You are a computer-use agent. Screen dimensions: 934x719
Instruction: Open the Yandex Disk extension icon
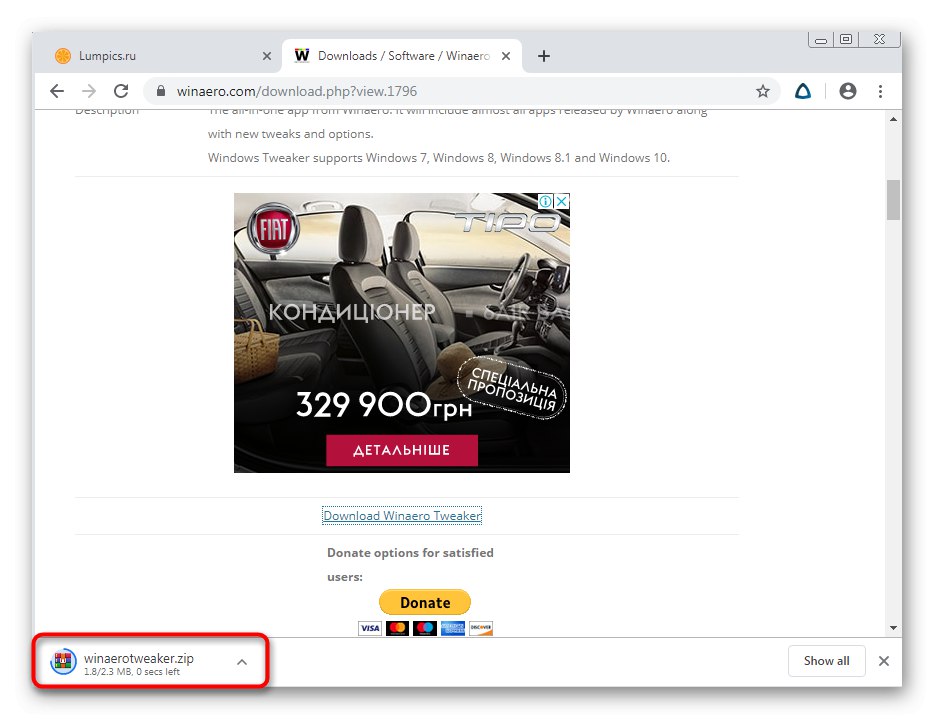point(803,90)
